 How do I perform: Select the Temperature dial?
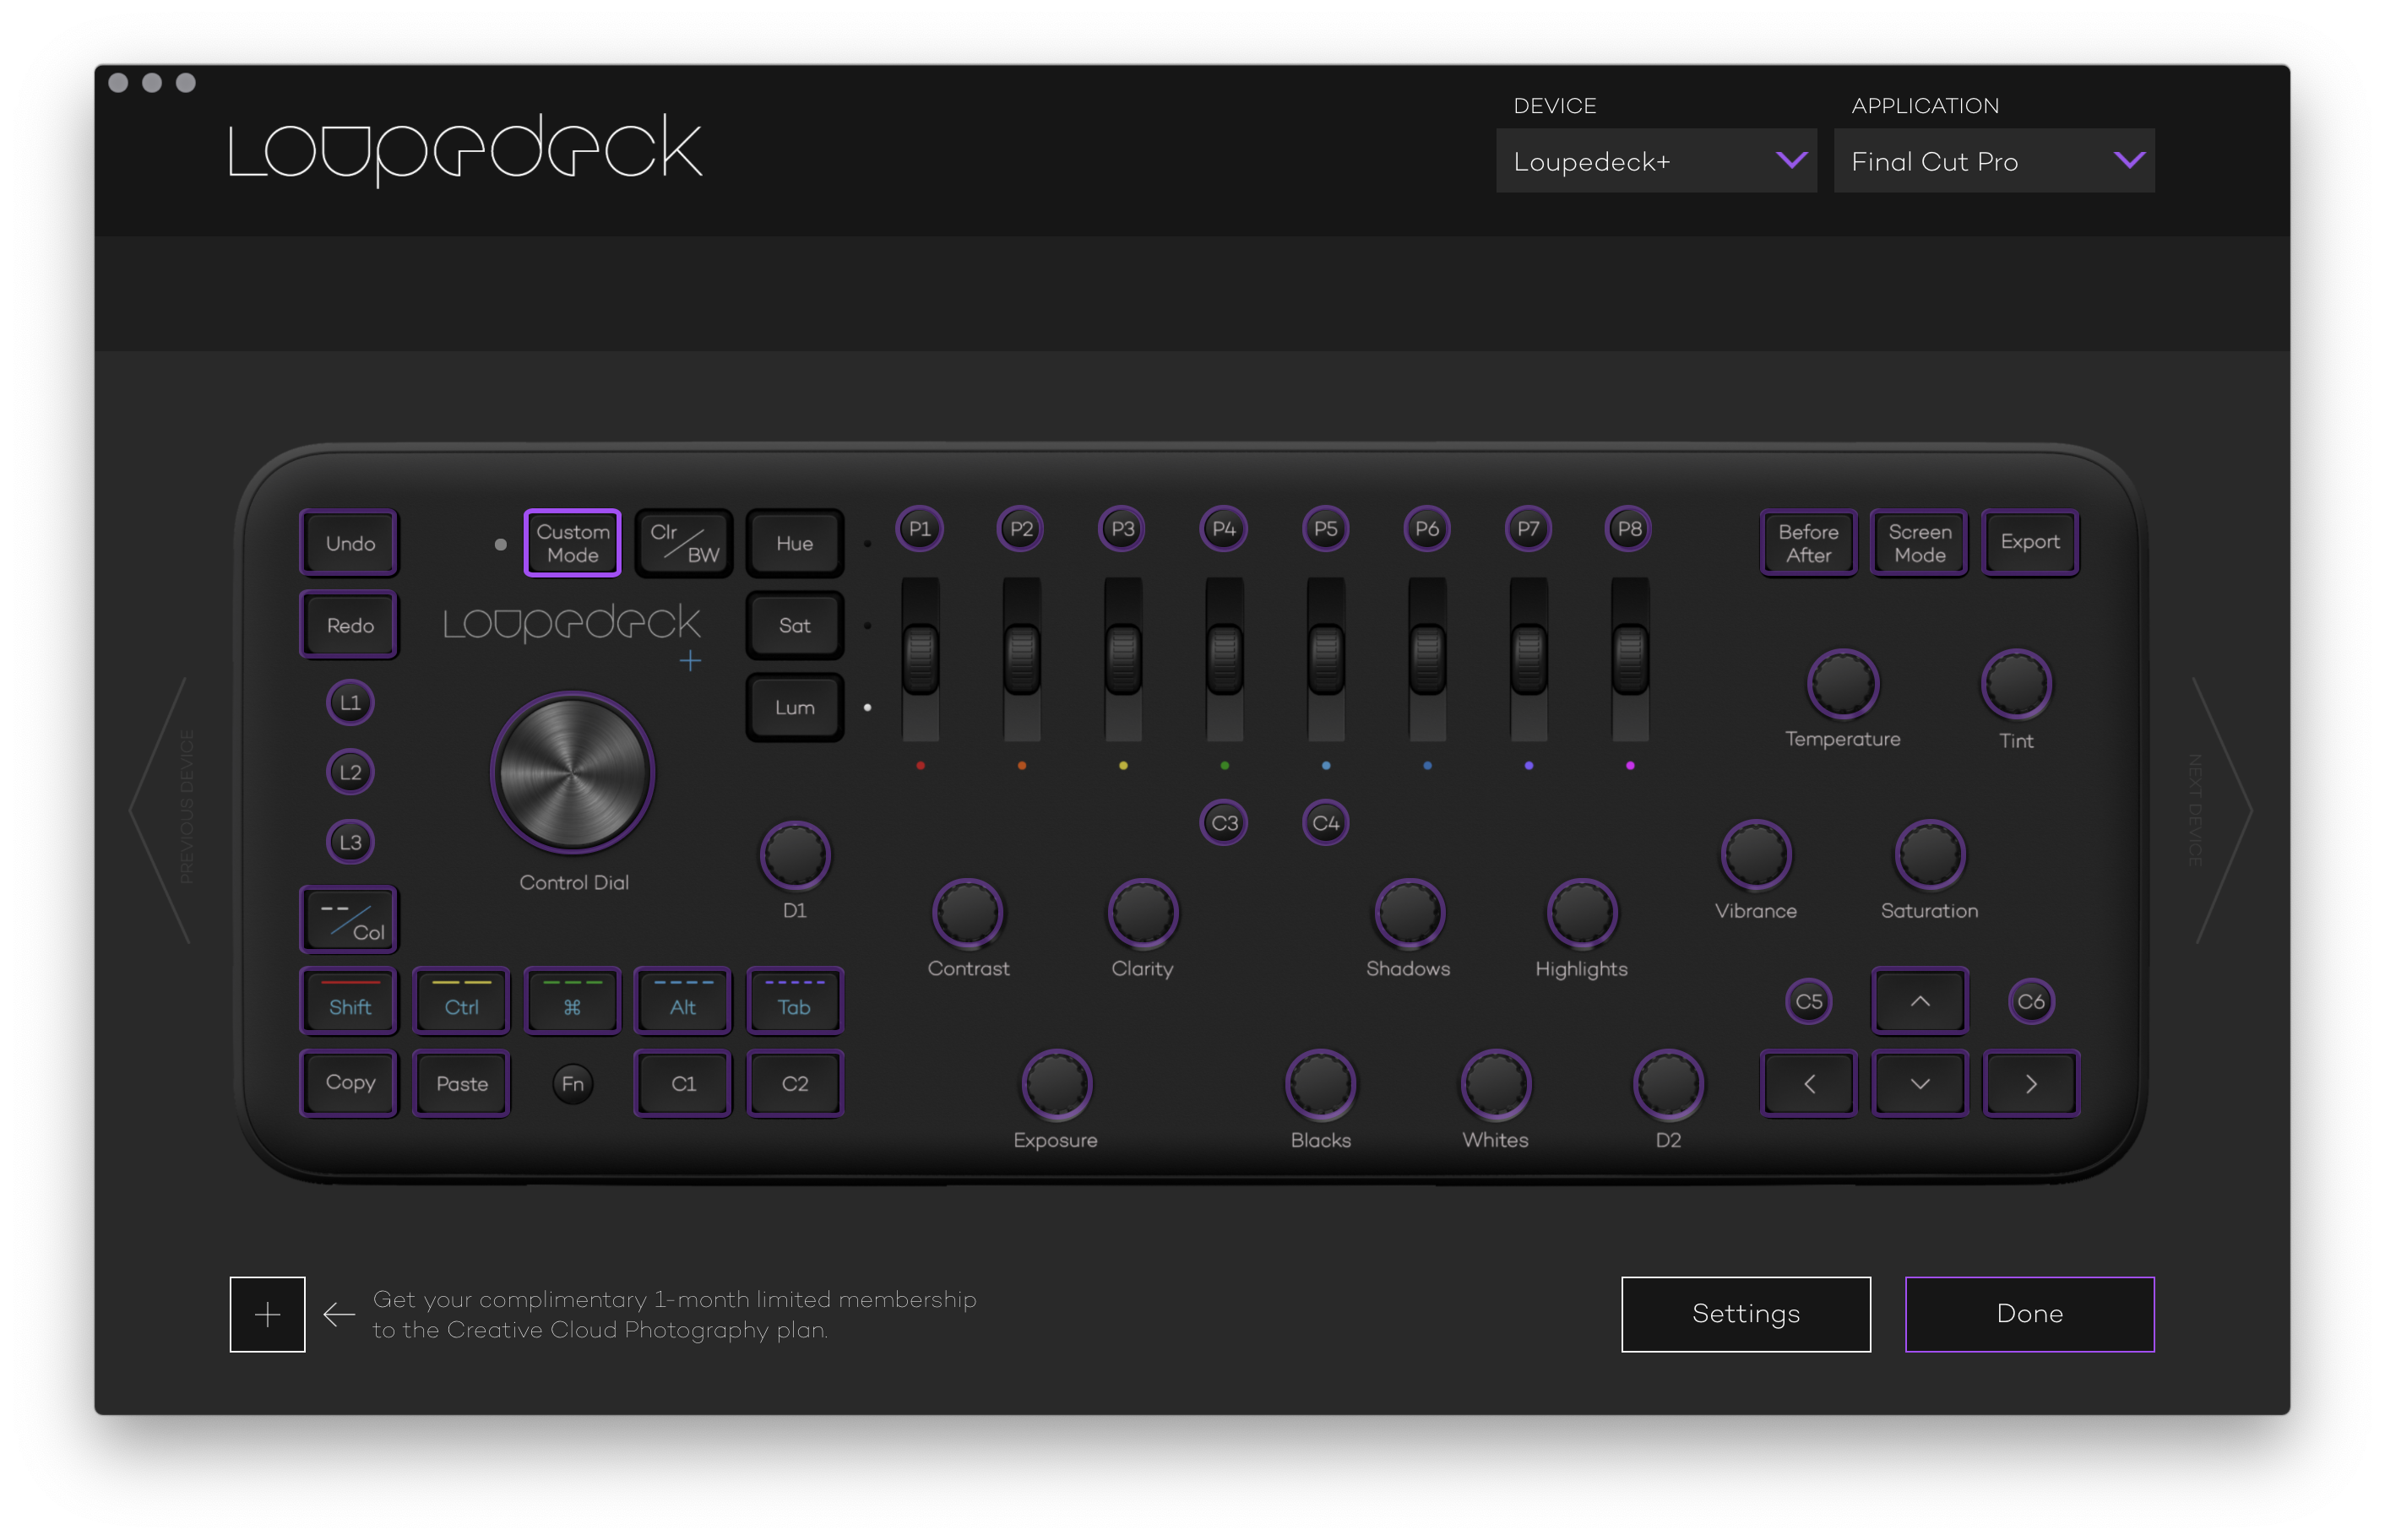click(1842, 684)
